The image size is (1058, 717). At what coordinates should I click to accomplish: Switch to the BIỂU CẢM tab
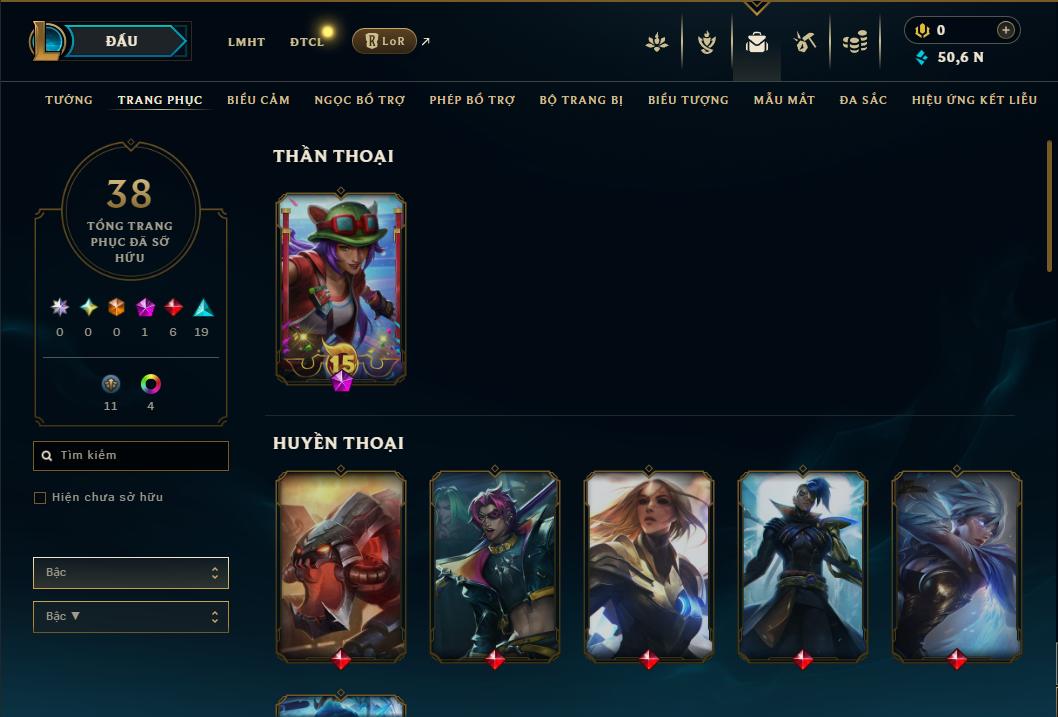pos(258,100)
